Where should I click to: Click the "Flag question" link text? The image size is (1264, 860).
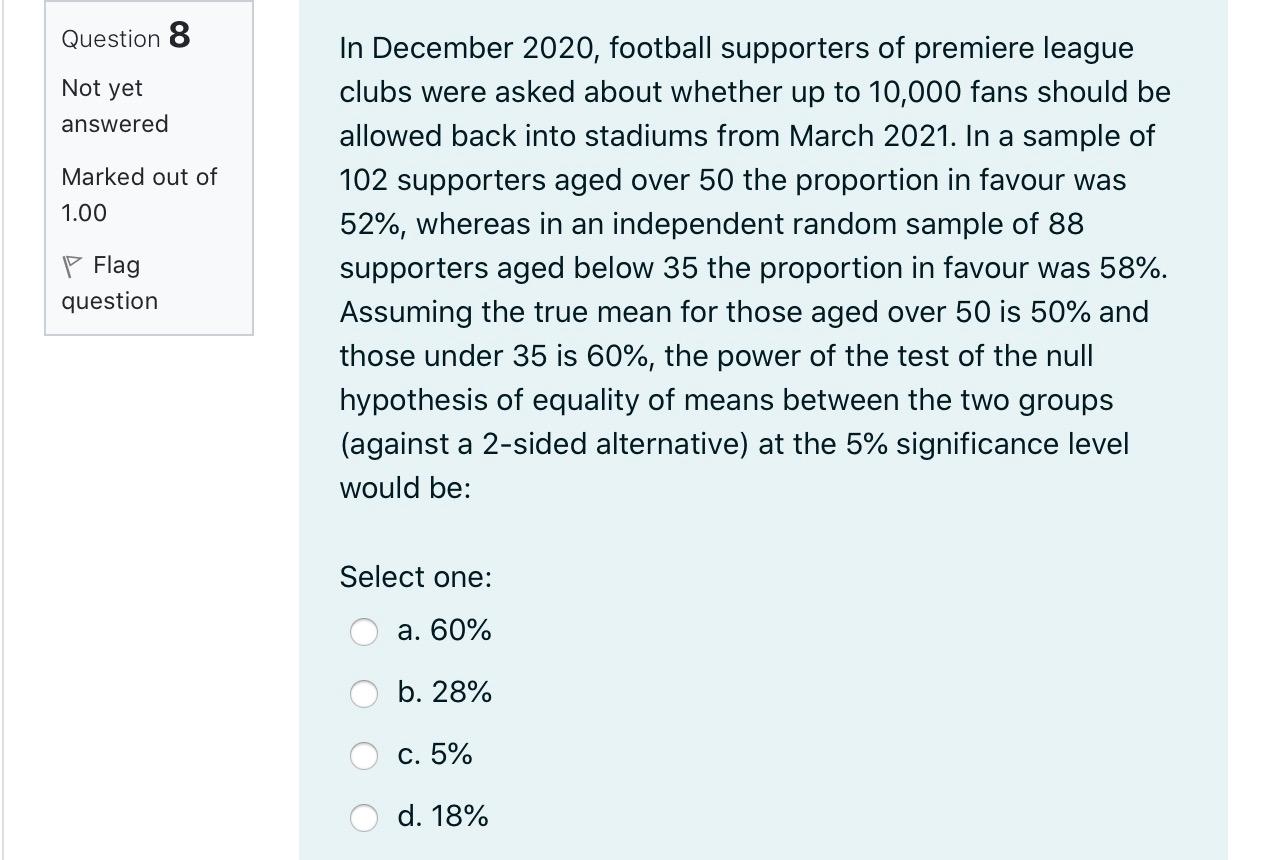[110, 283]
